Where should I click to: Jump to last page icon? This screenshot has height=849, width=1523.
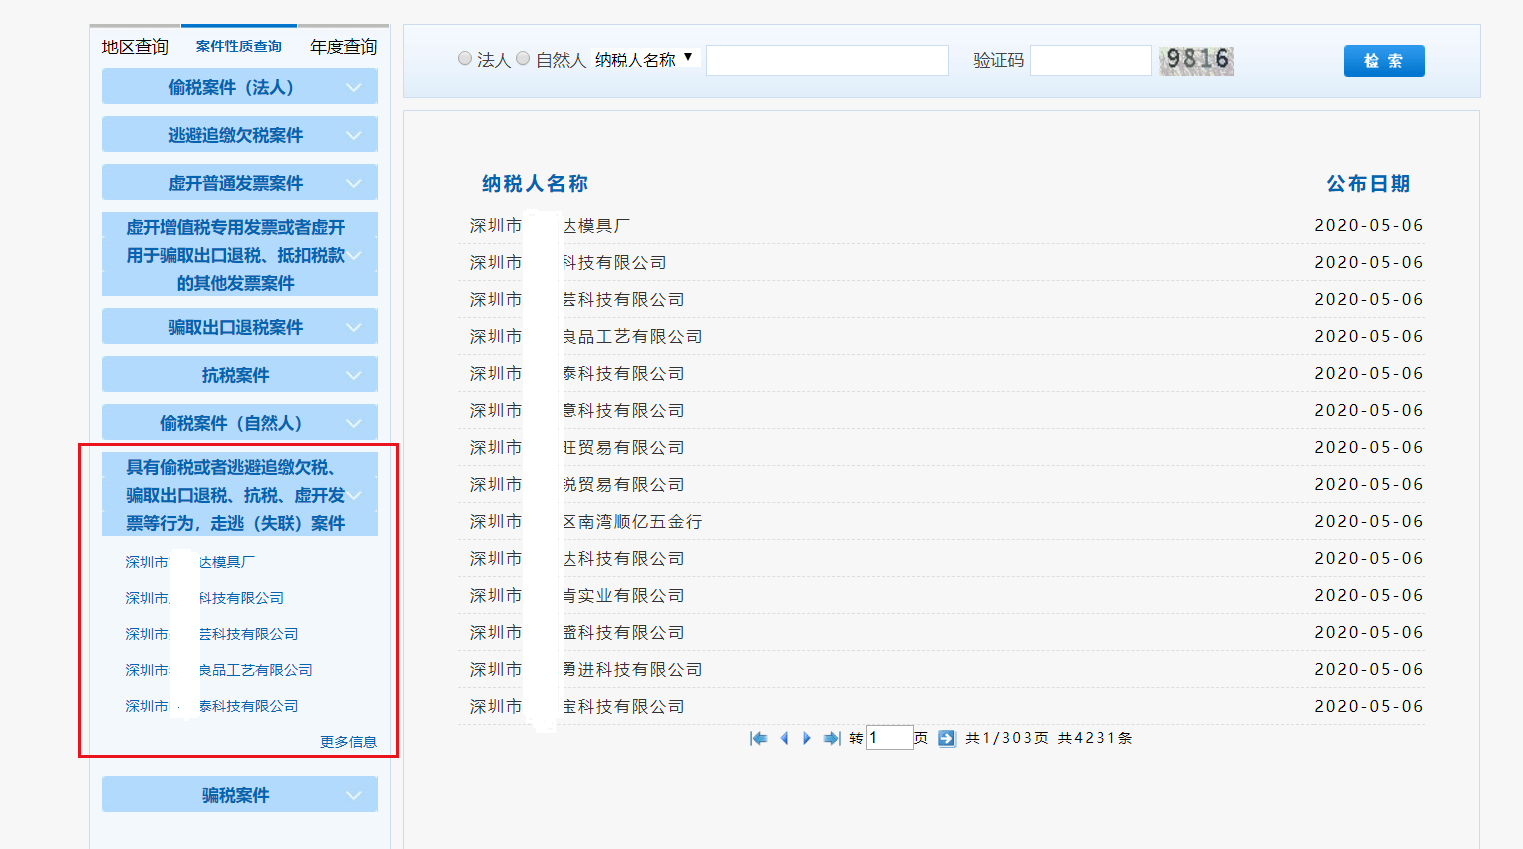tap(832, 738)
